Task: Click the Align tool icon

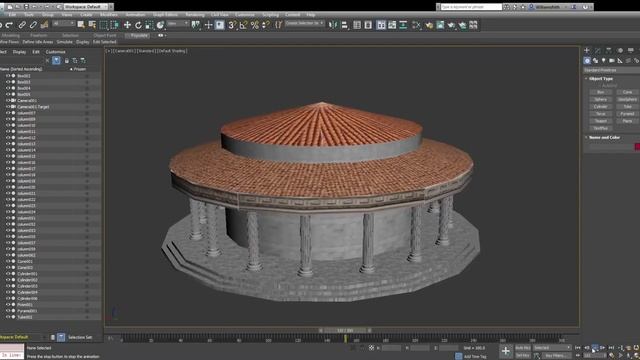Action: (x=344, y=25)
